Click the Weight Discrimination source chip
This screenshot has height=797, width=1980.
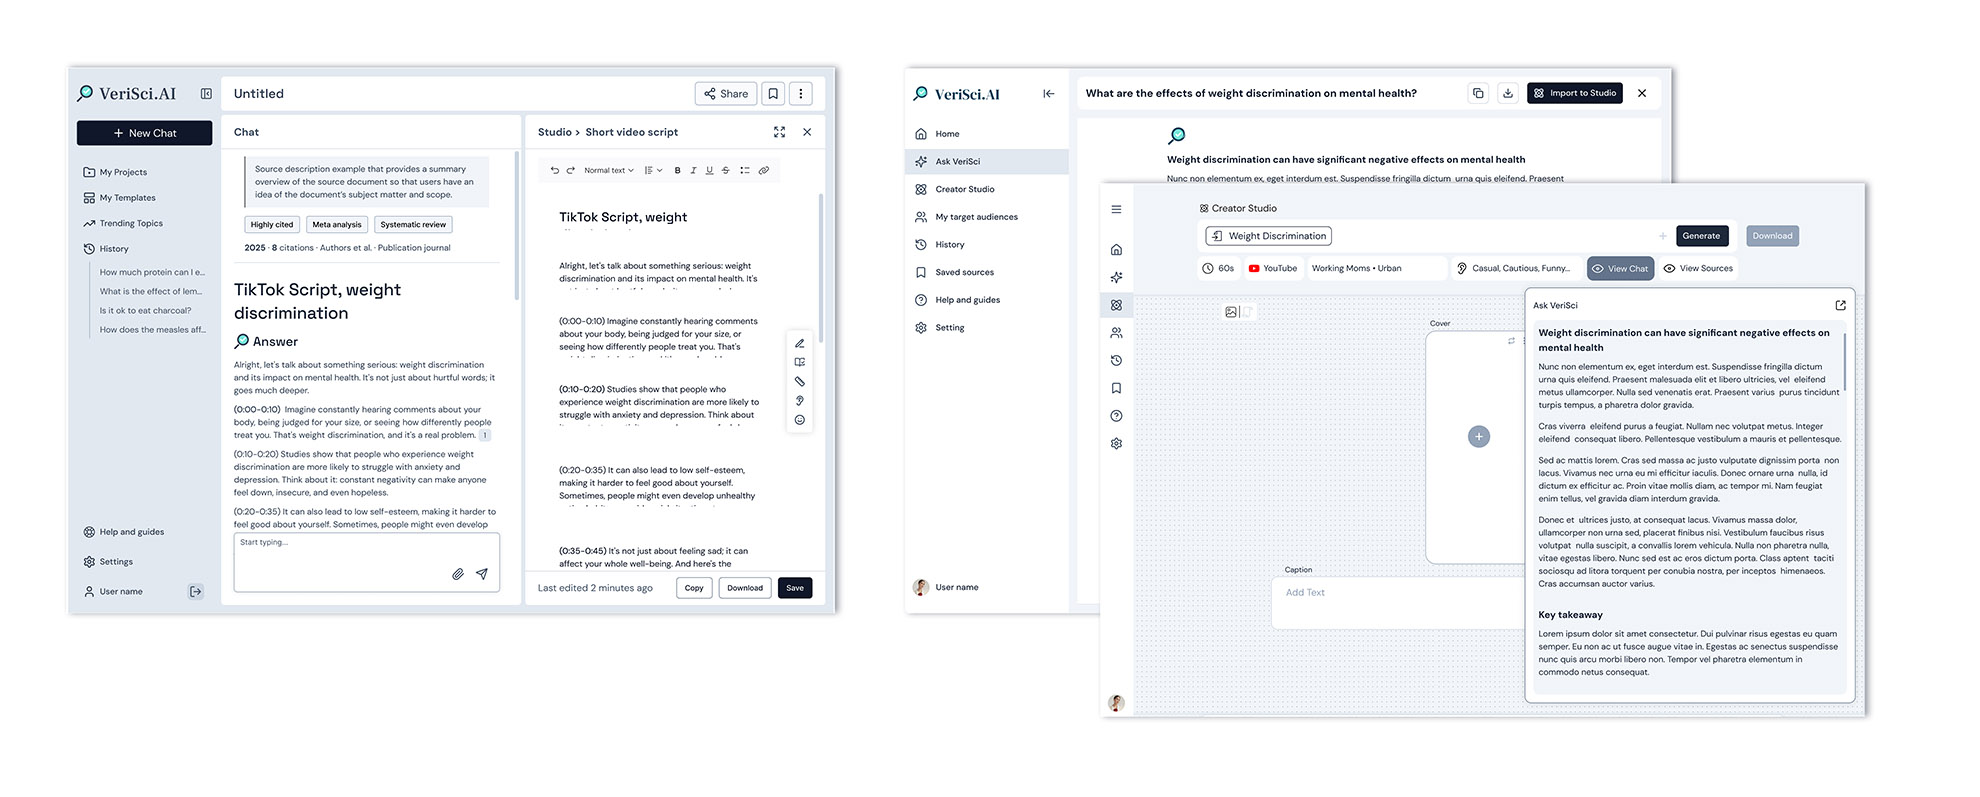tap(1268, 236)
